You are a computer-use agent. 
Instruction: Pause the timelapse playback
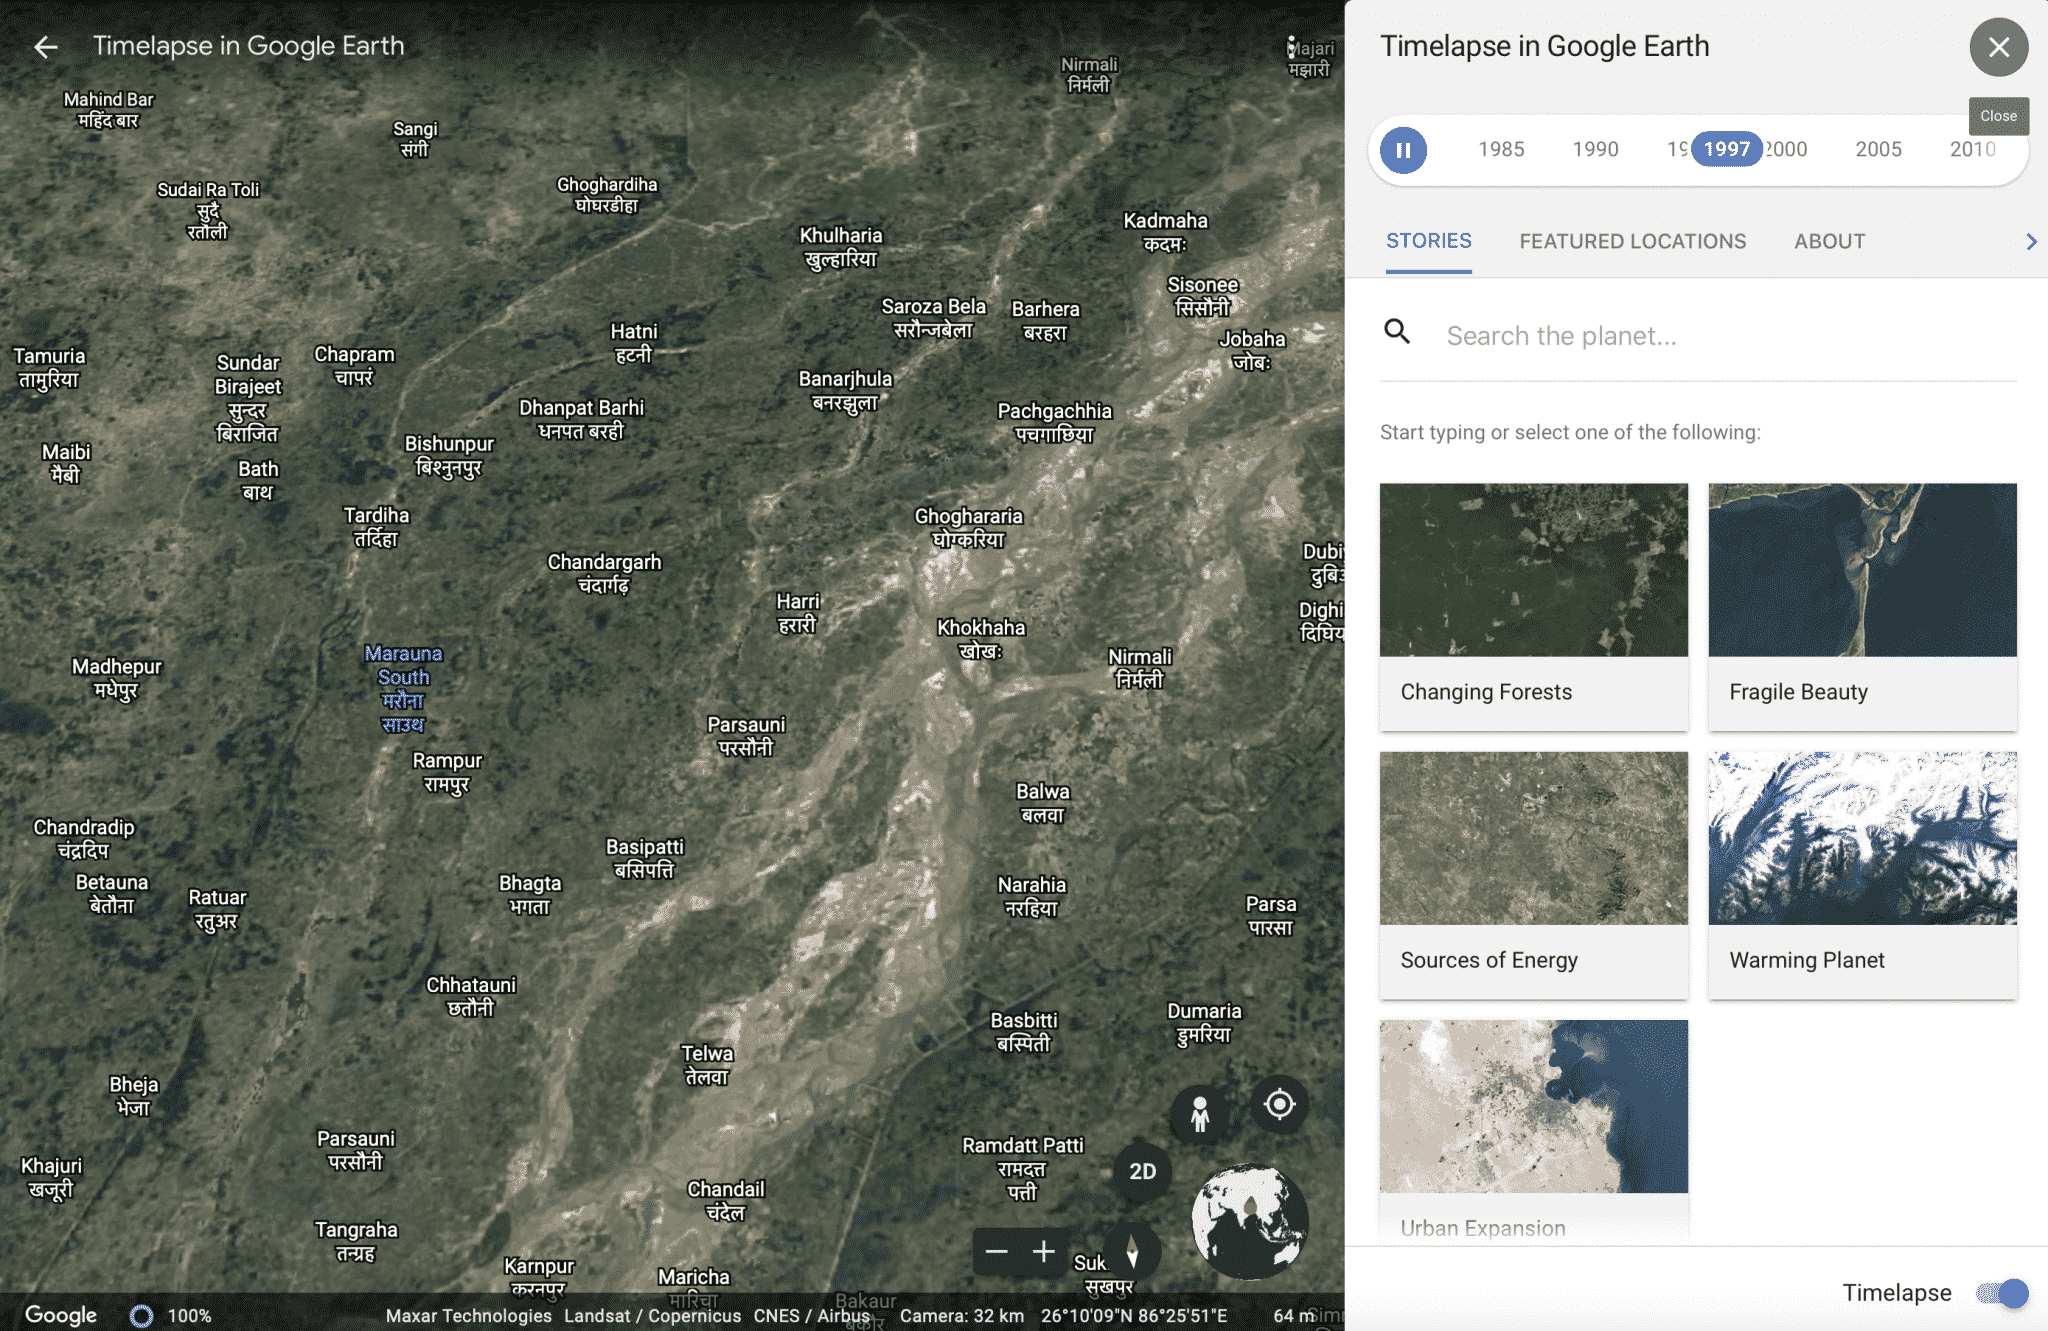coord(1403,150)
